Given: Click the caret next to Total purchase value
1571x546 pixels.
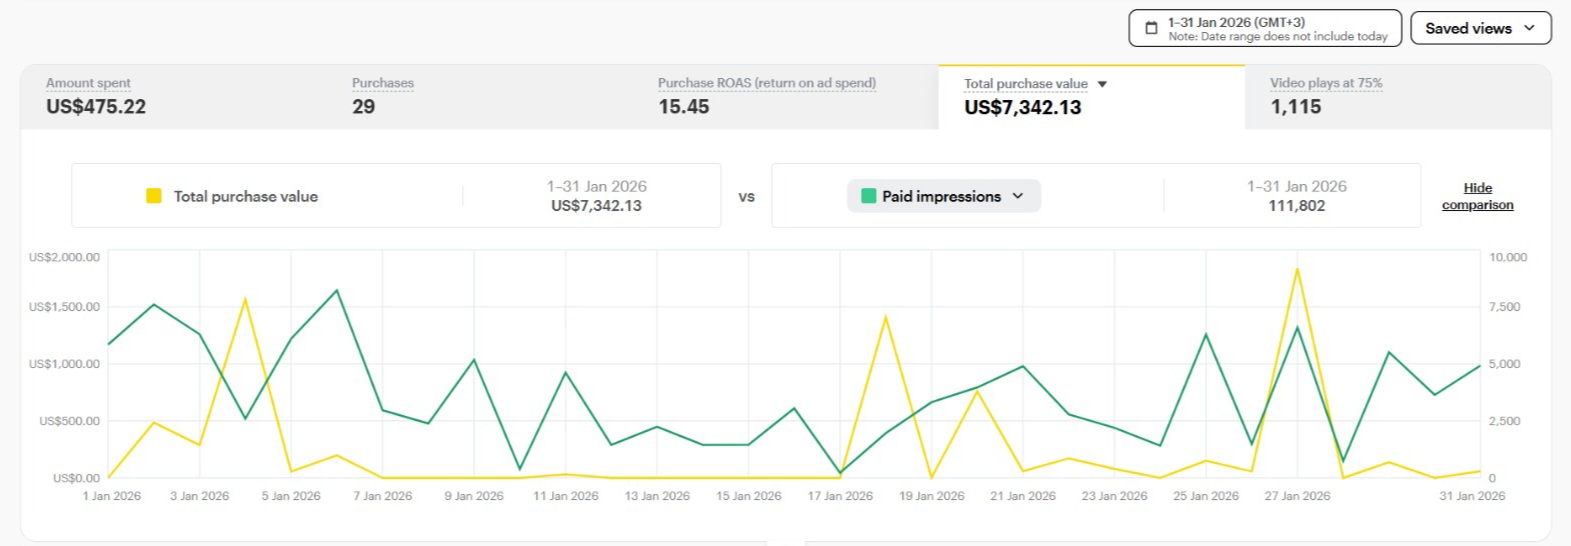Looking at the screenshot, I should 1102,84.
